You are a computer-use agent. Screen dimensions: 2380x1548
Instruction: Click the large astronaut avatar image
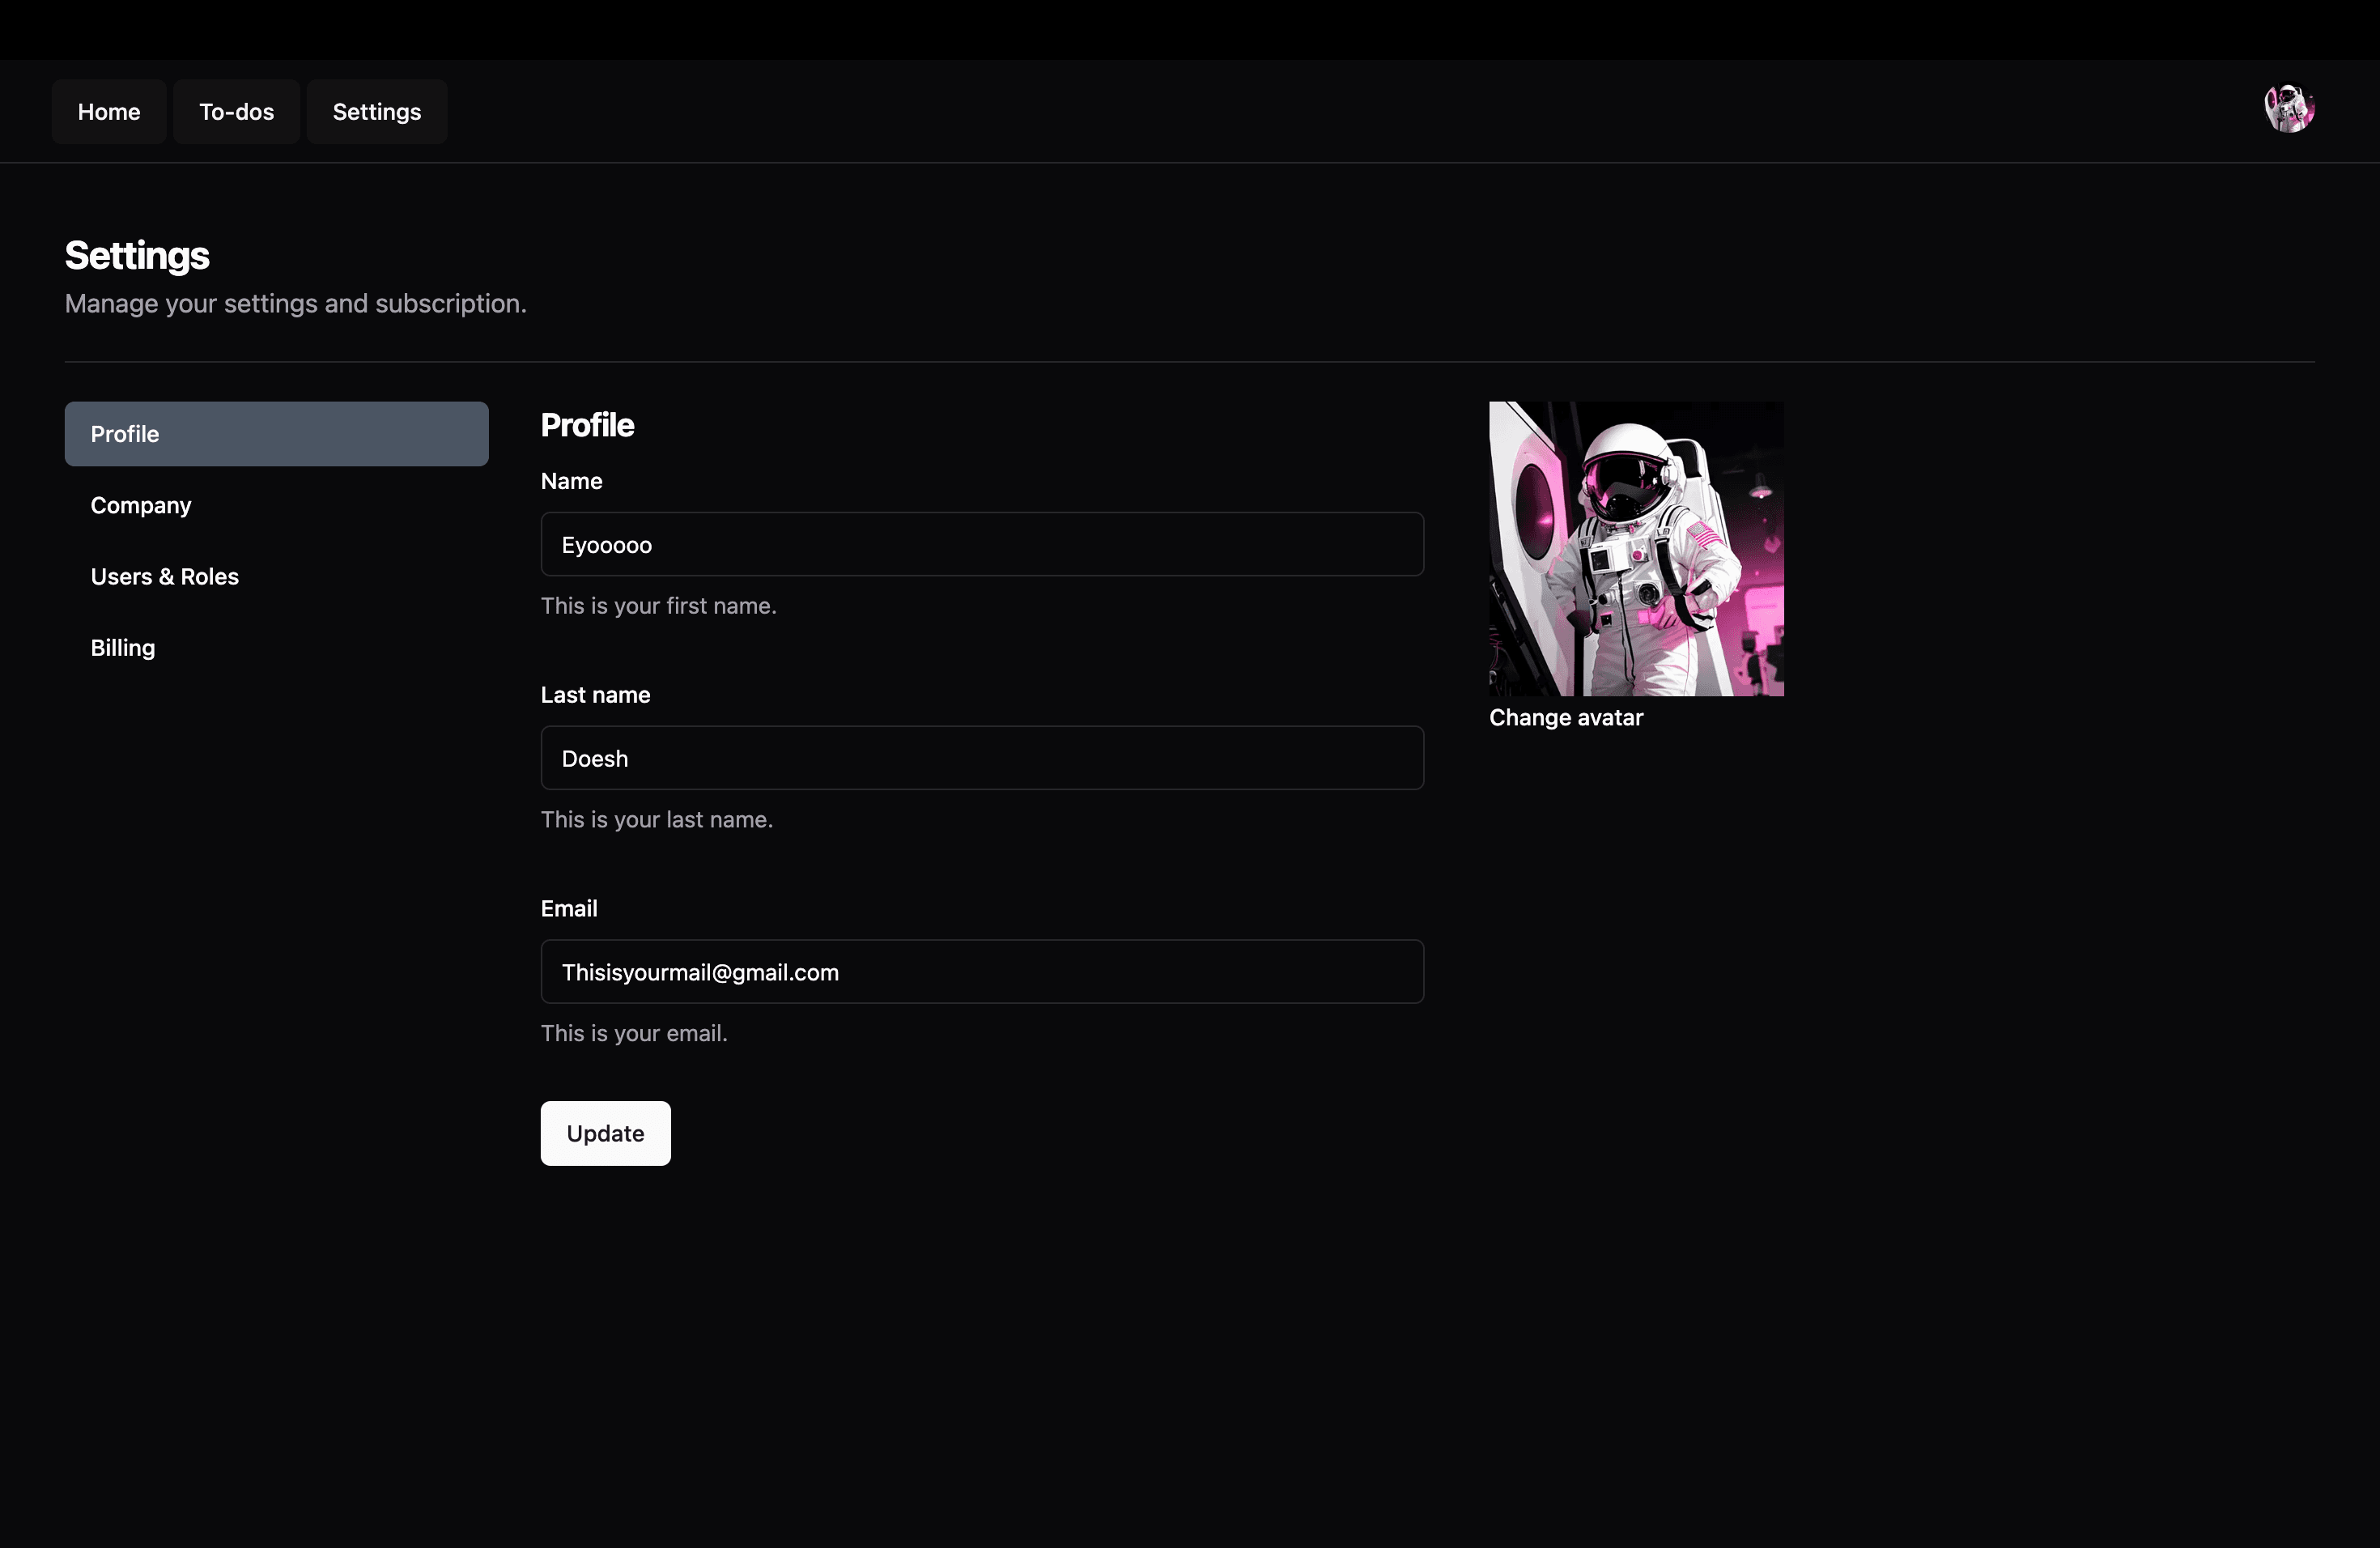(1635, 549)
